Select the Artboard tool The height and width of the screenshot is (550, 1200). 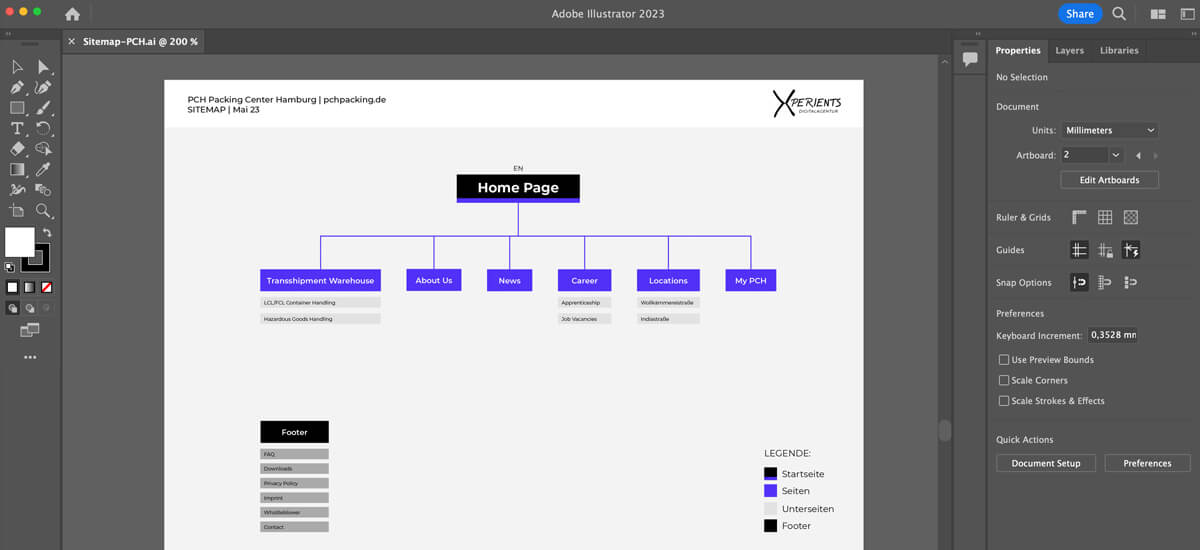coord(17,211)
